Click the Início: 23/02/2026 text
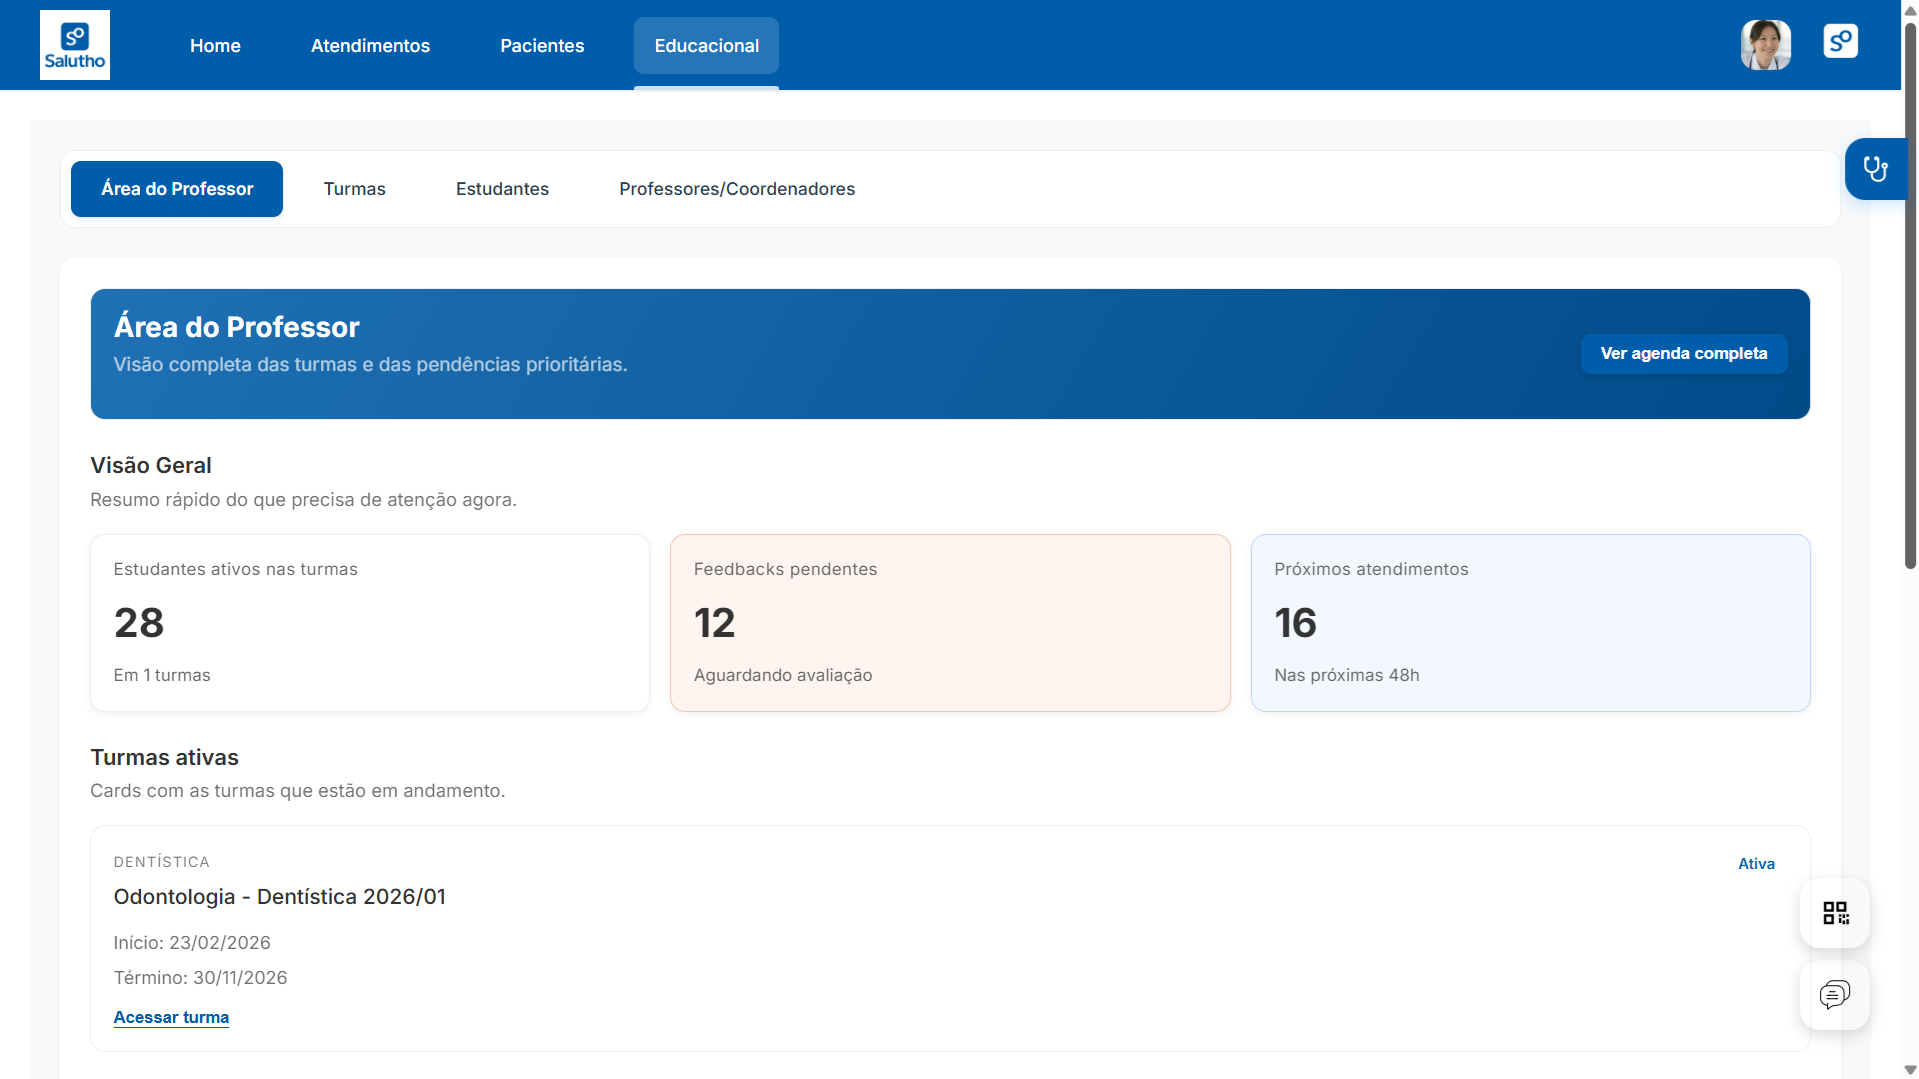 [x=192, y=943]
